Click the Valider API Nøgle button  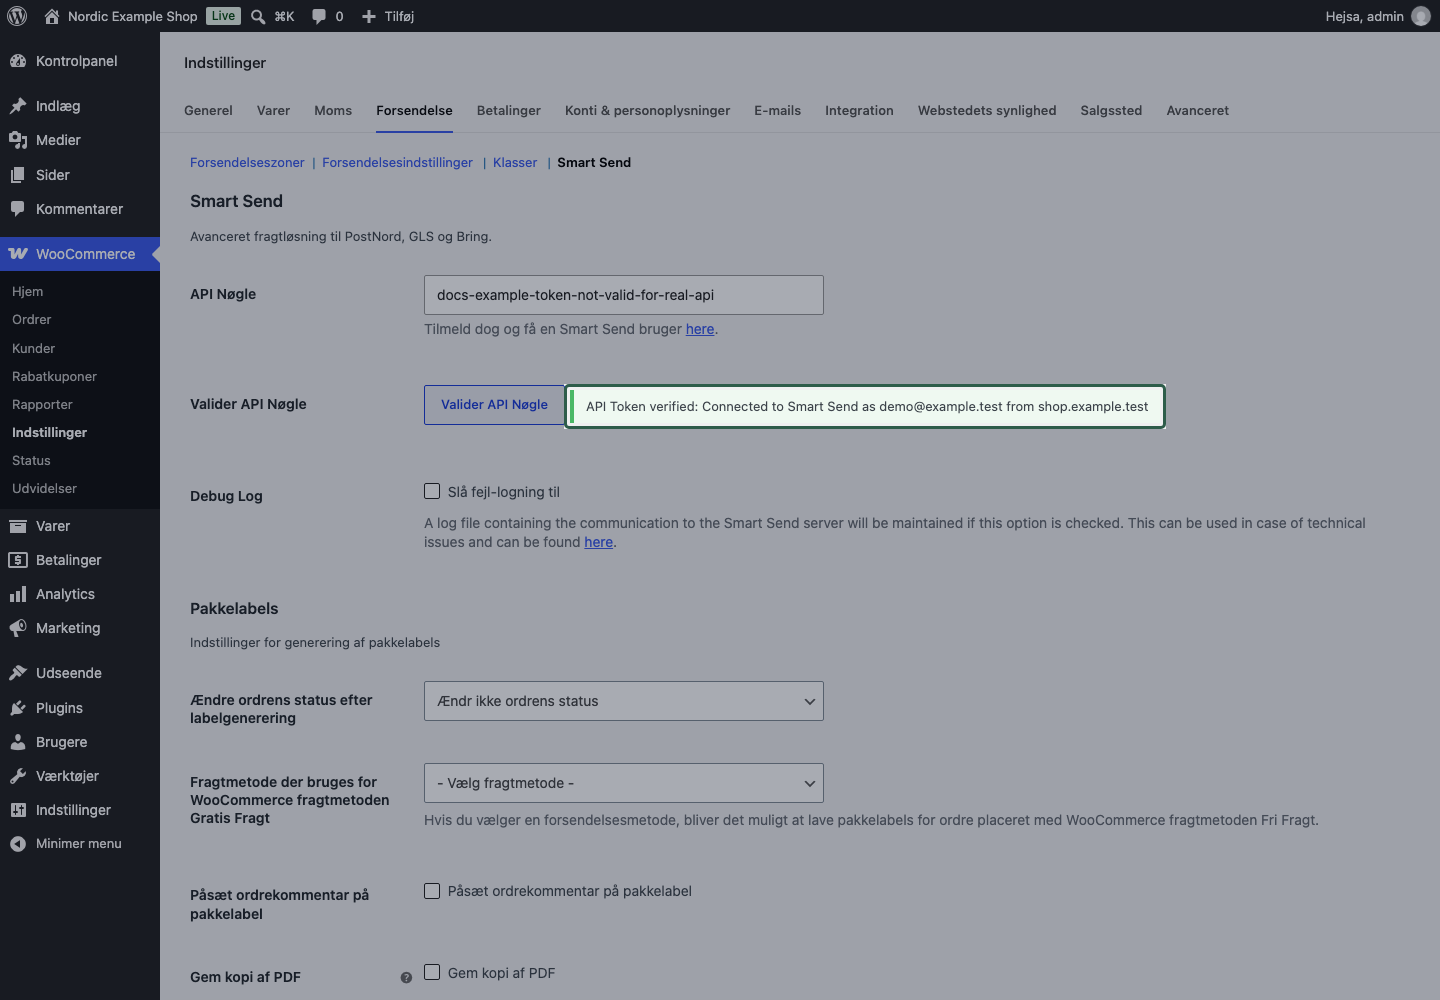click(494, 405)
